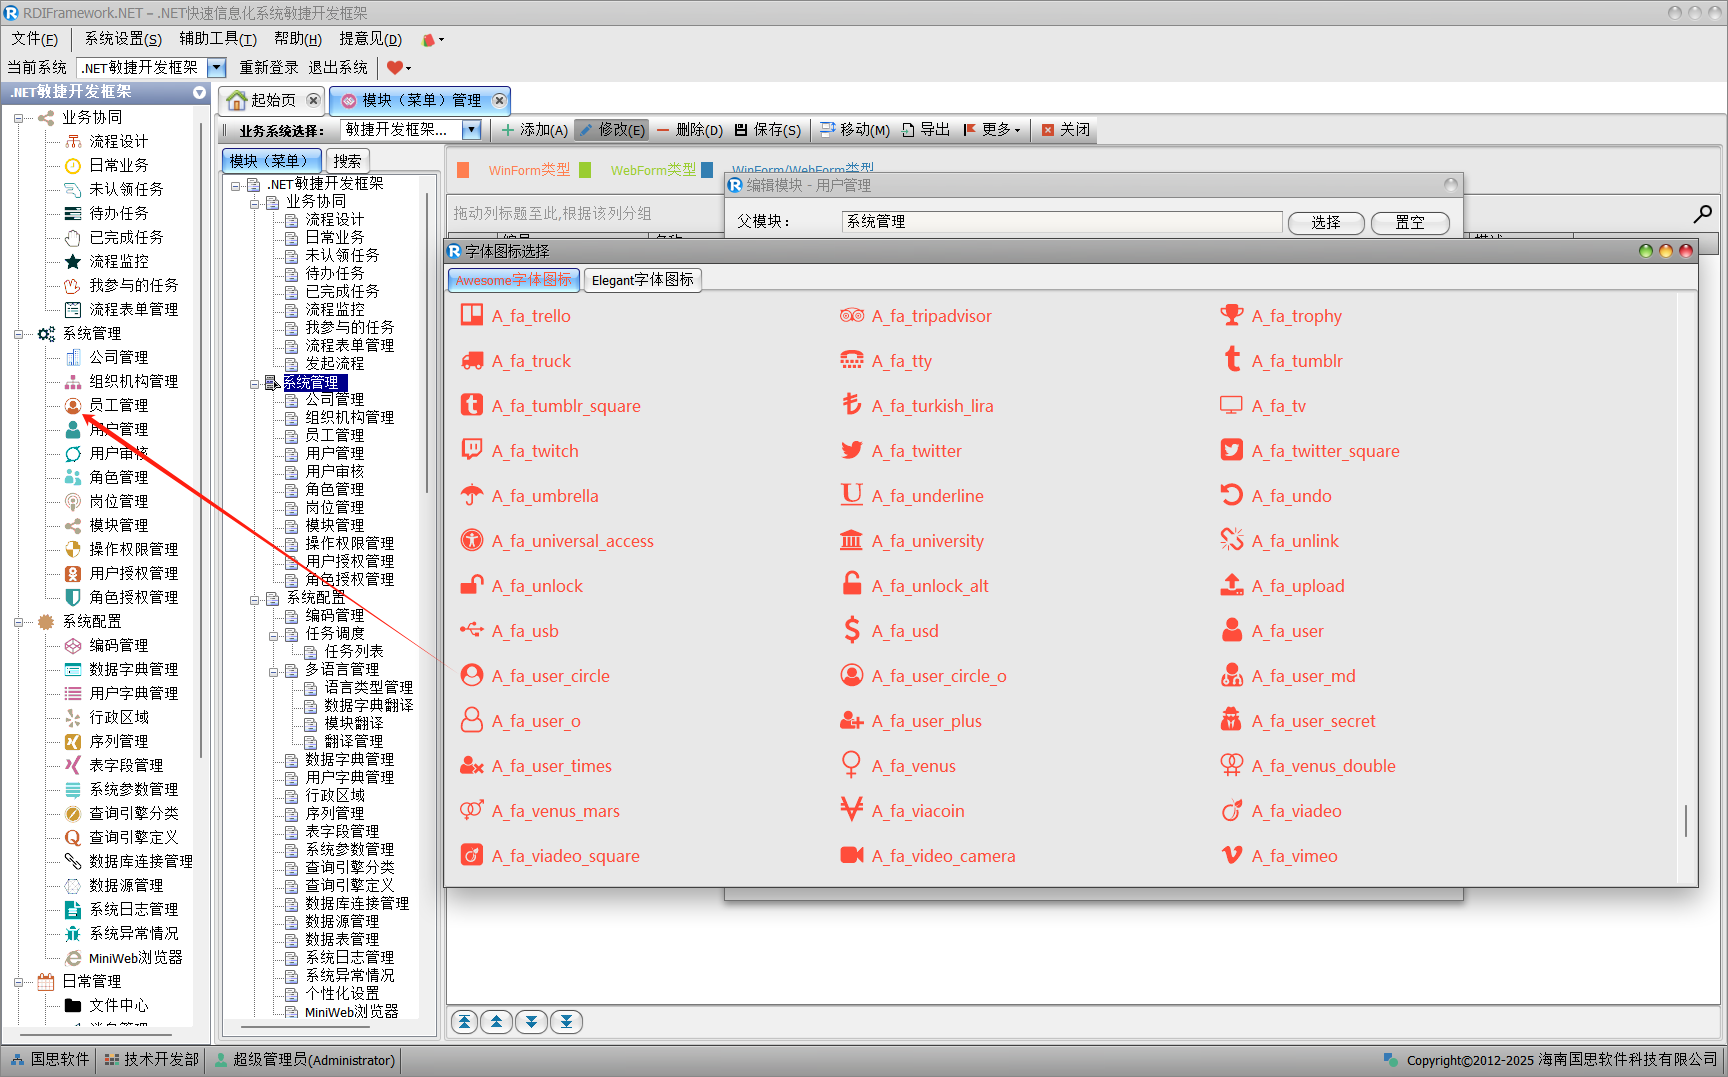The image size is (1728, 1077).
Task: Click the 选择 button for parent module
Action: 1326,222
